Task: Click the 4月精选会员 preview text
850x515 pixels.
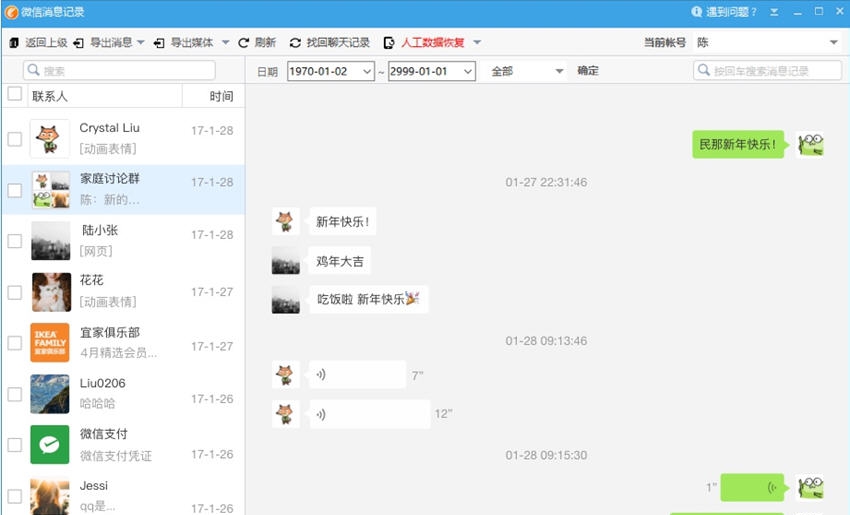Action: 118,353
